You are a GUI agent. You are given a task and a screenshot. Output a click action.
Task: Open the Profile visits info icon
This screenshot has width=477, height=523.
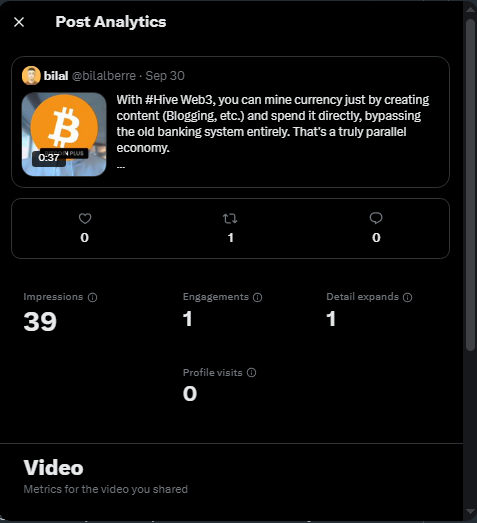point(252,373)
